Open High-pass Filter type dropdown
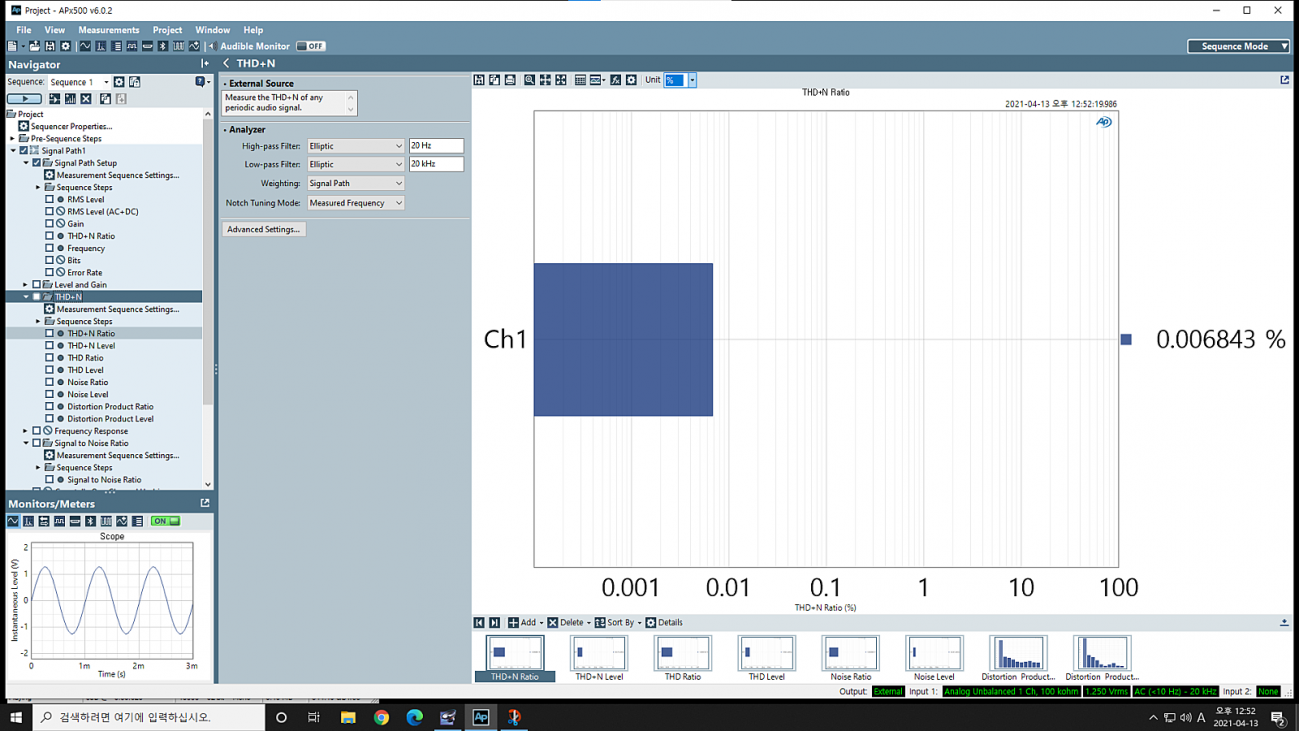The height and width of the screenshot is (731, 1299). coord(355,146)
